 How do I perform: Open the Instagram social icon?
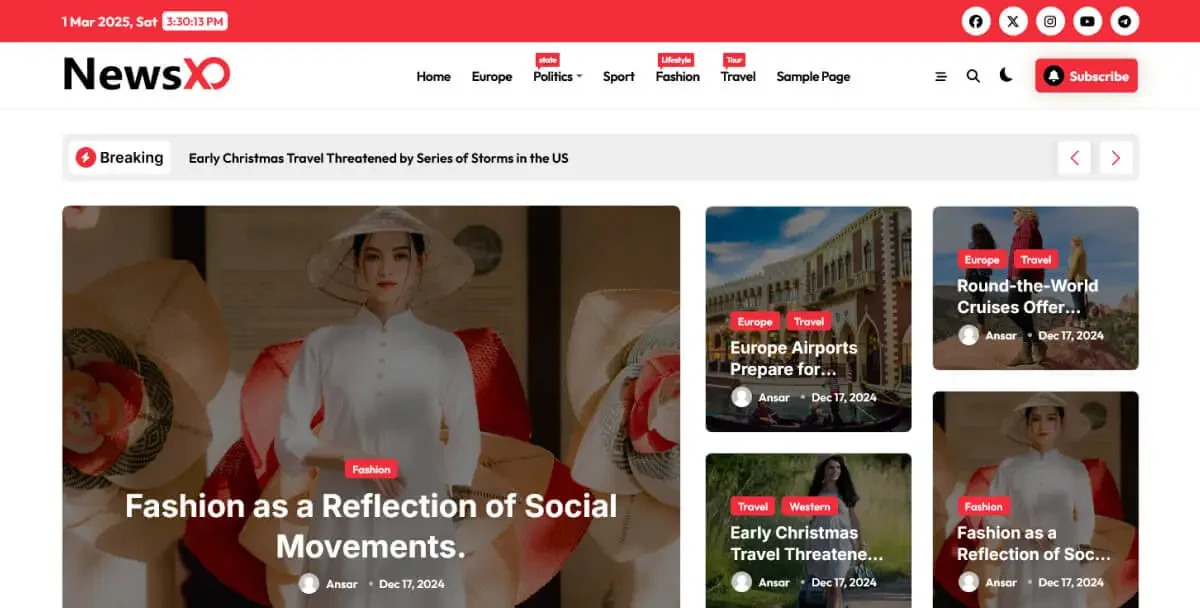pos(1050,21)
